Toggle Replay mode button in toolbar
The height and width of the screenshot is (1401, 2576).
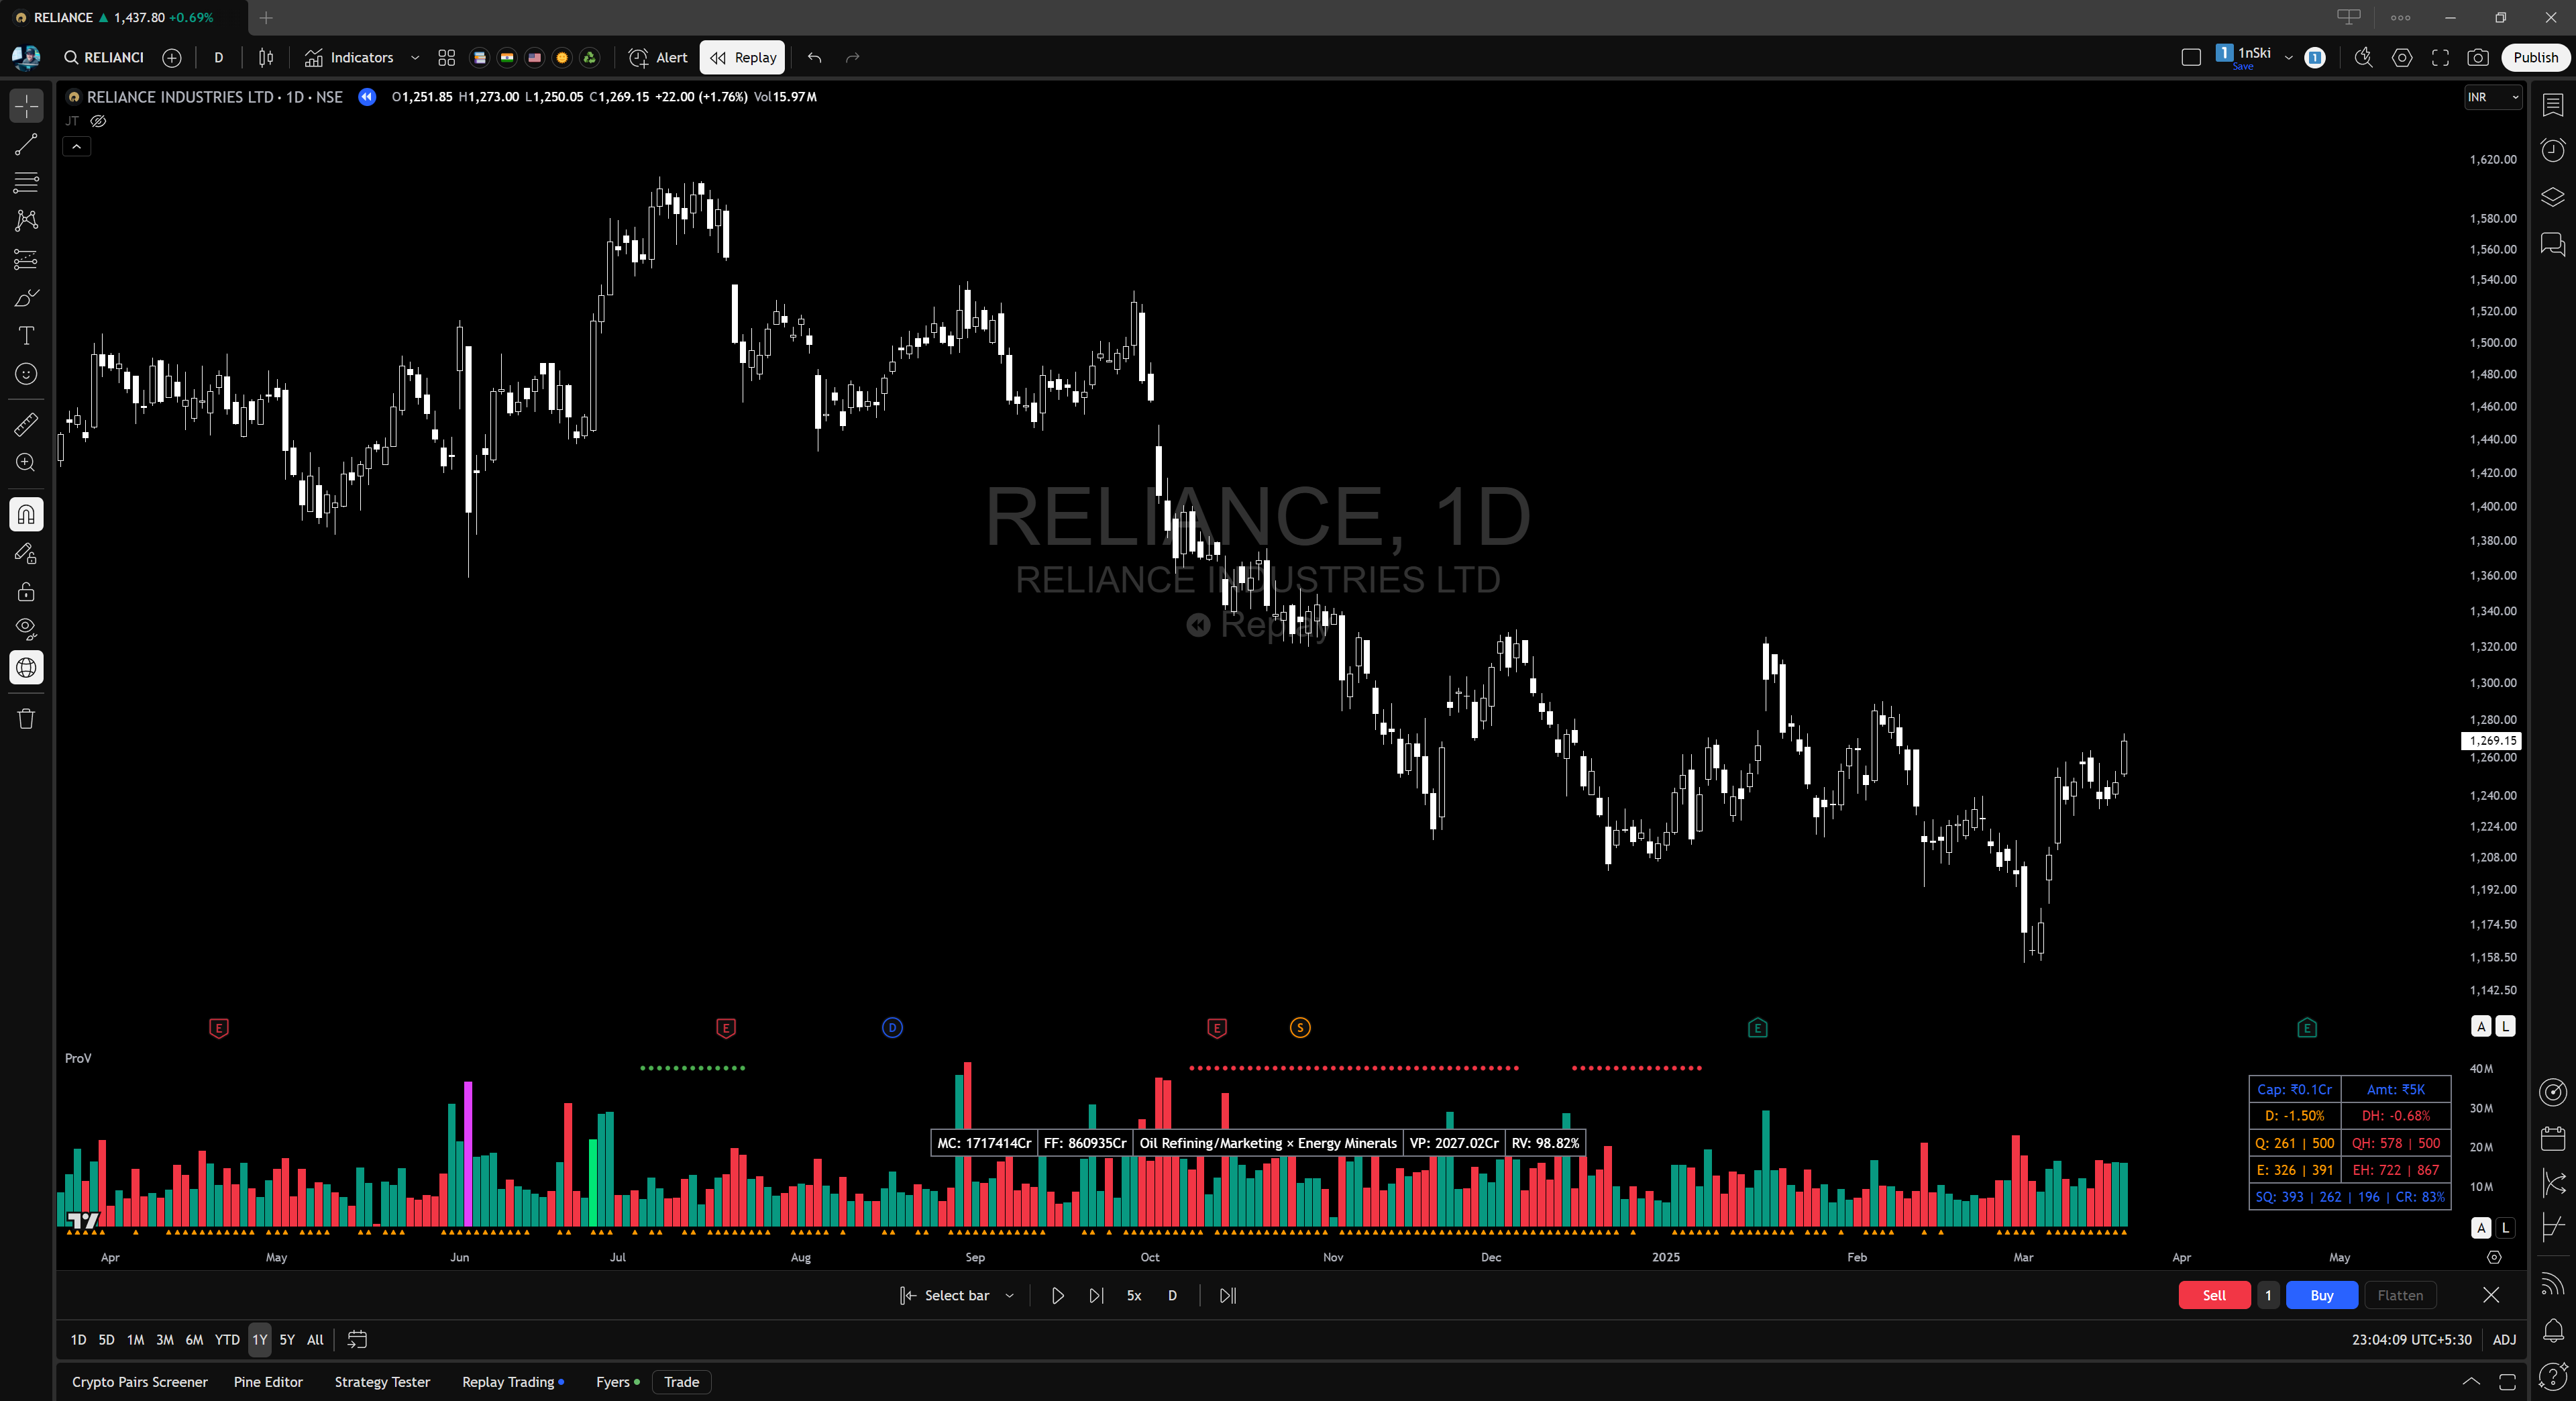point(742,58)
